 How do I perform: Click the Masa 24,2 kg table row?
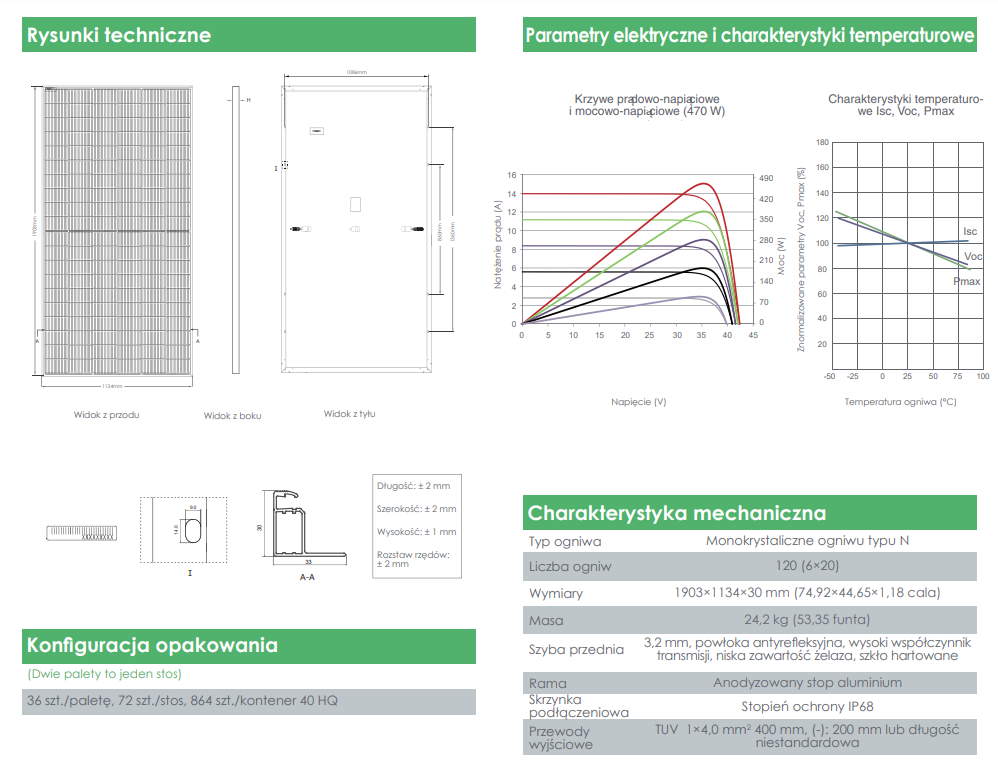pyautogui.click(x=750, y=620)
